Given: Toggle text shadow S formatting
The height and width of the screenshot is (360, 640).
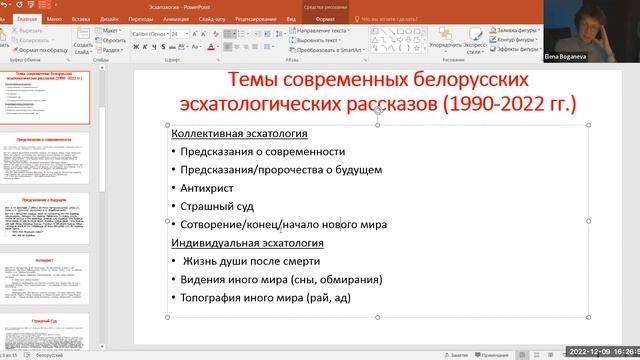Looking at the screenshot, I should [163, 47].
